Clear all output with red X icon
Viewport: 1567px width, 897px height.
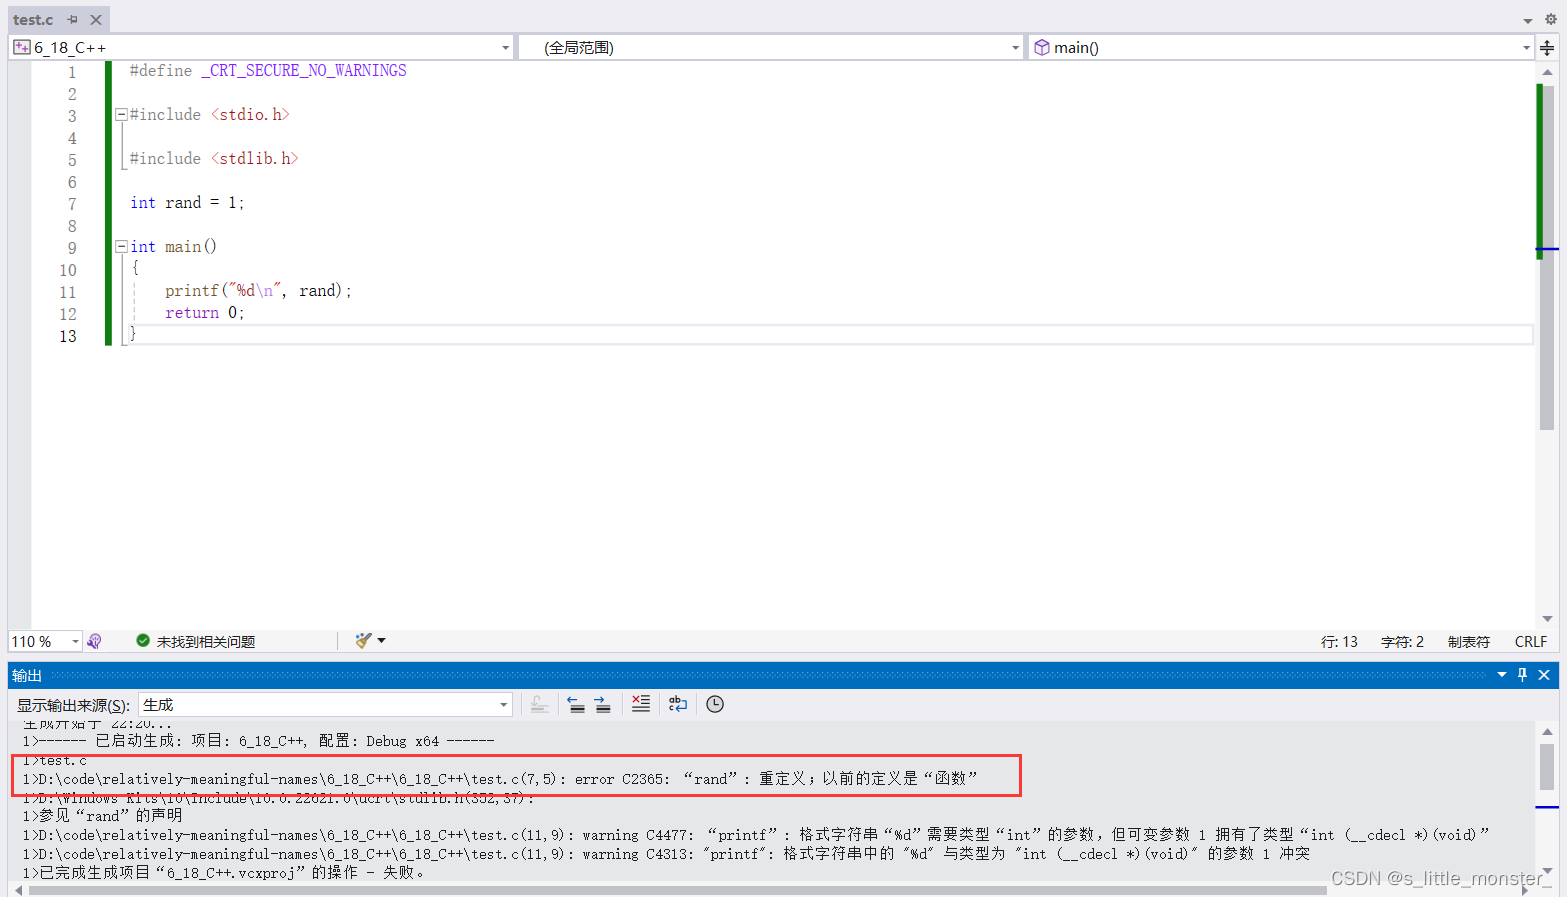[x=641, y=704]
